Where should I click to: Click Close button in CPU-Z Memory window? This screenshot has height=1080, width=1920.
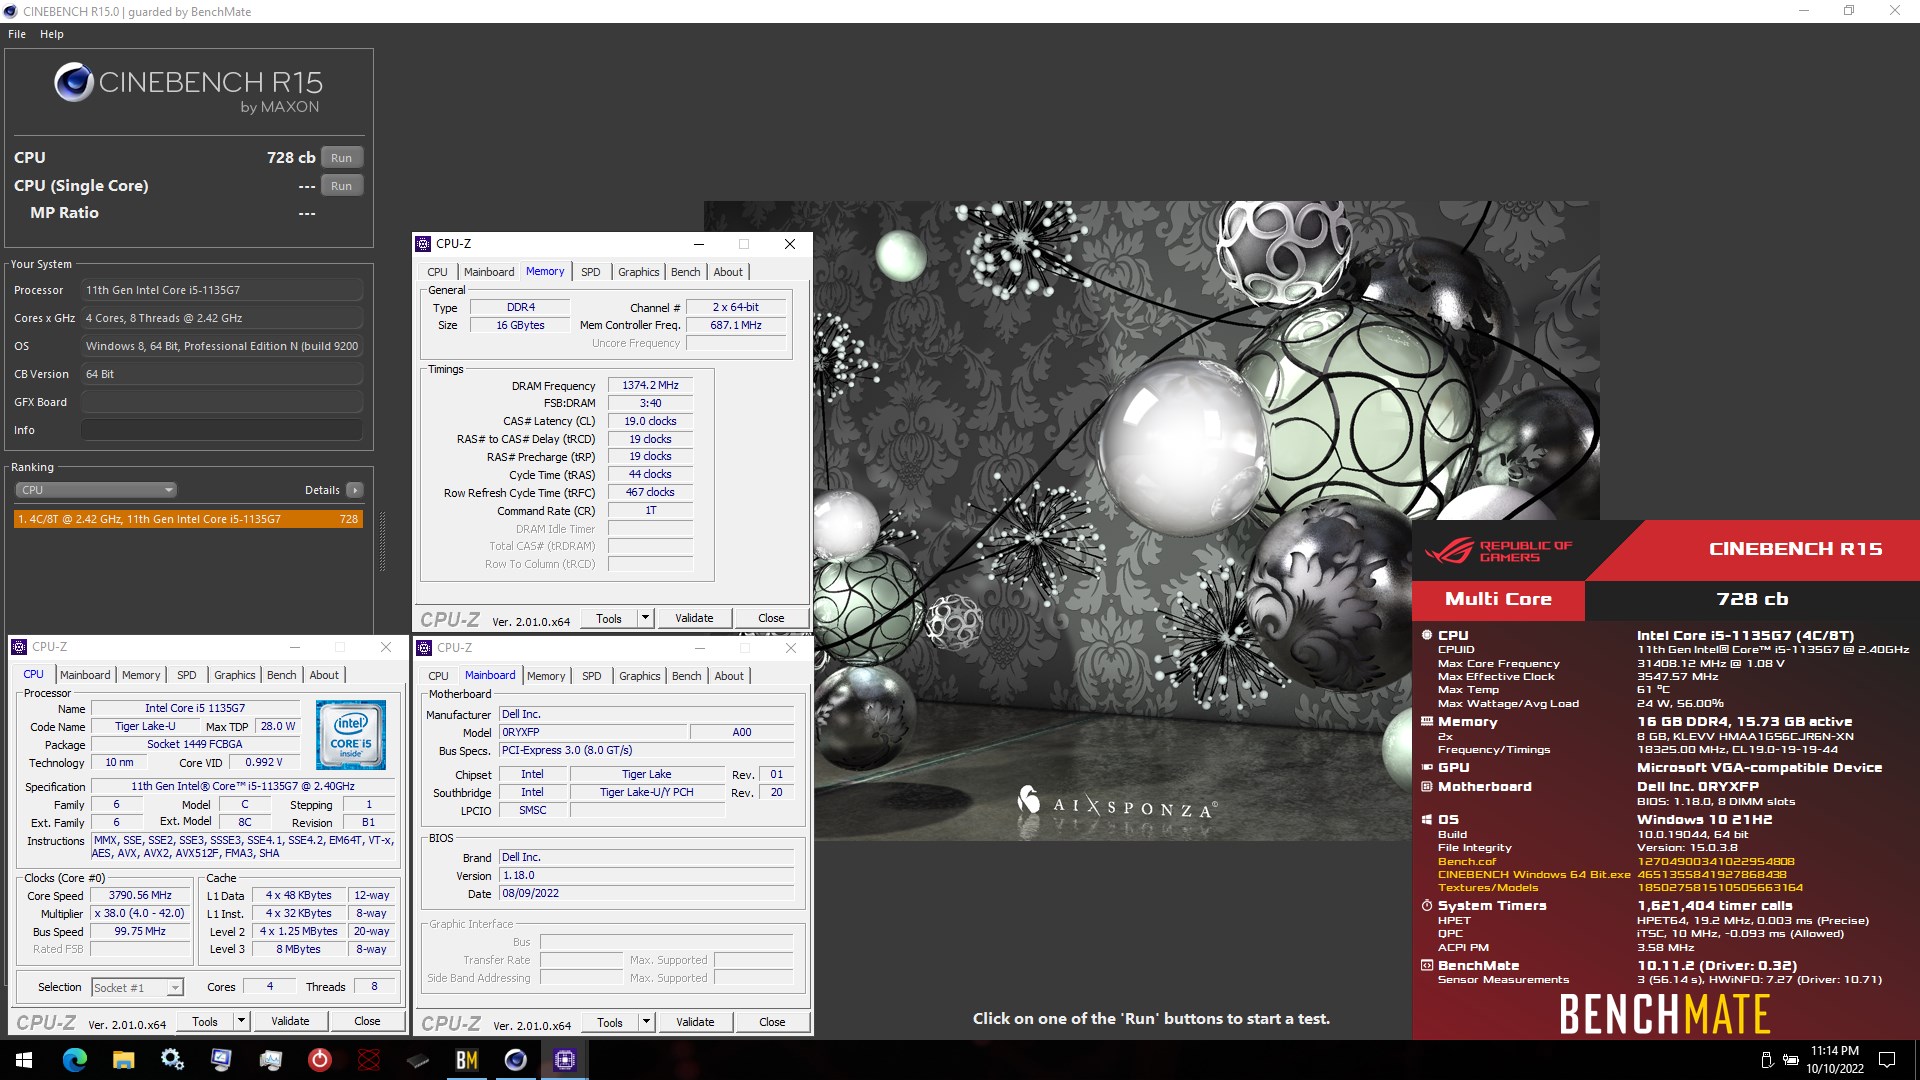(771, 618)
